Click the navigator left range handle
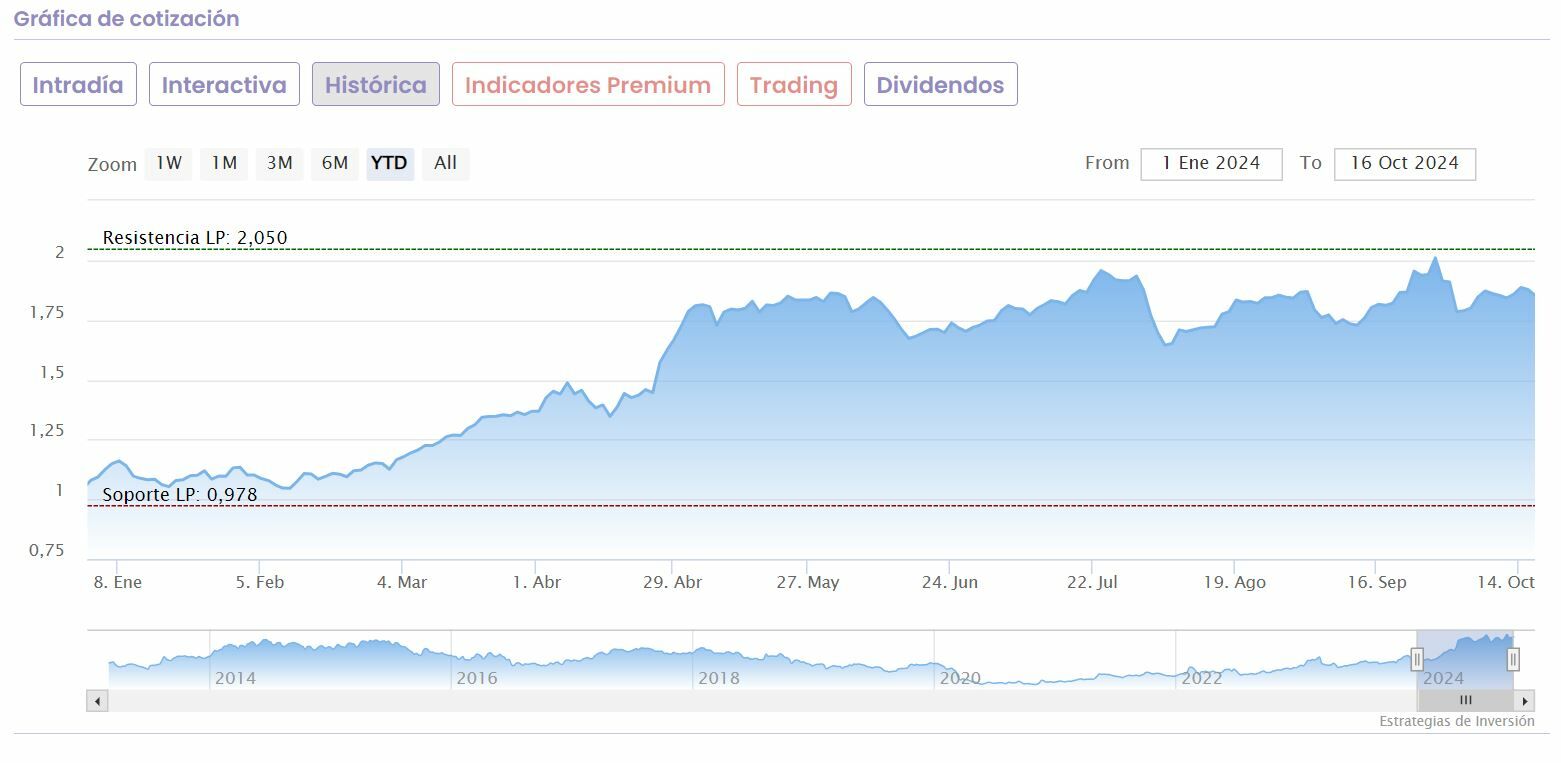Viewport: 1561px width, 763px height. point(1417,659)
